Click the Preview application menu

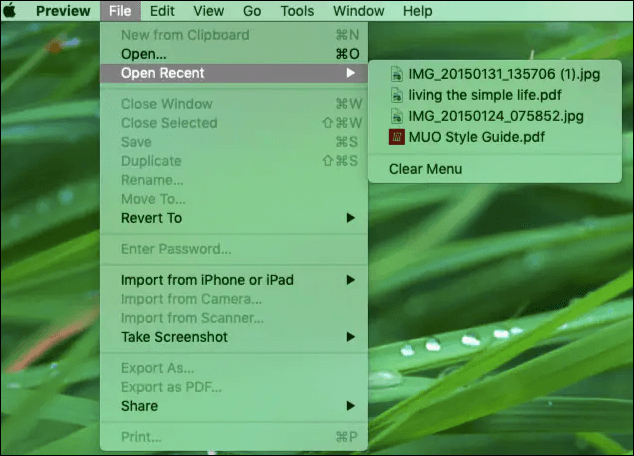coord(63,11)
